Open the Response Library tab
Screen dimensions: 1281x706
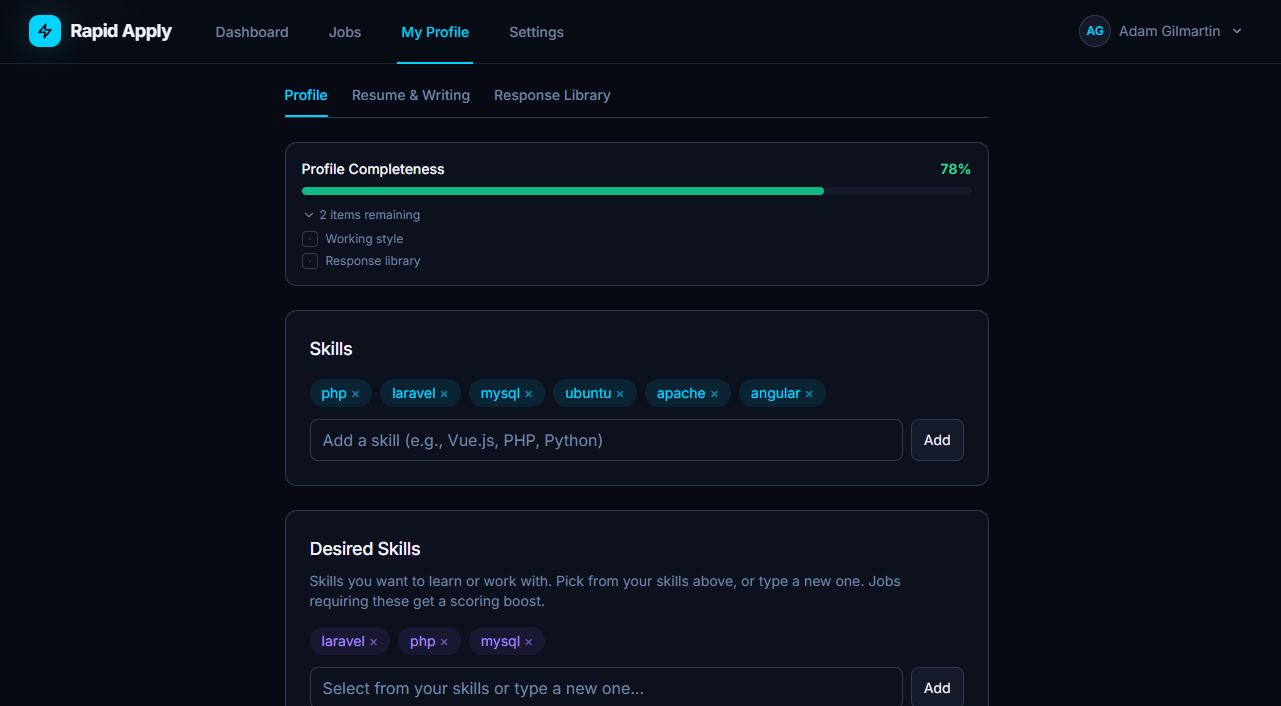(552, 95)
